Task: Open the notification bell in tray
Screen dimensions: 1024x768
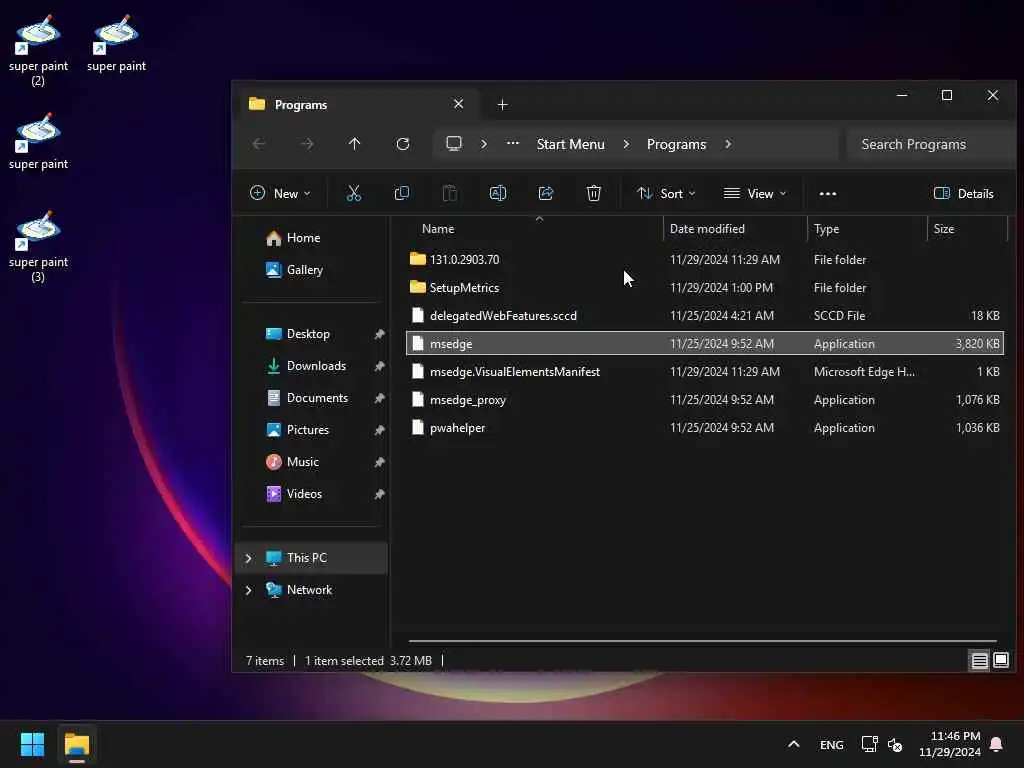Action: click(x=996, y=744)
